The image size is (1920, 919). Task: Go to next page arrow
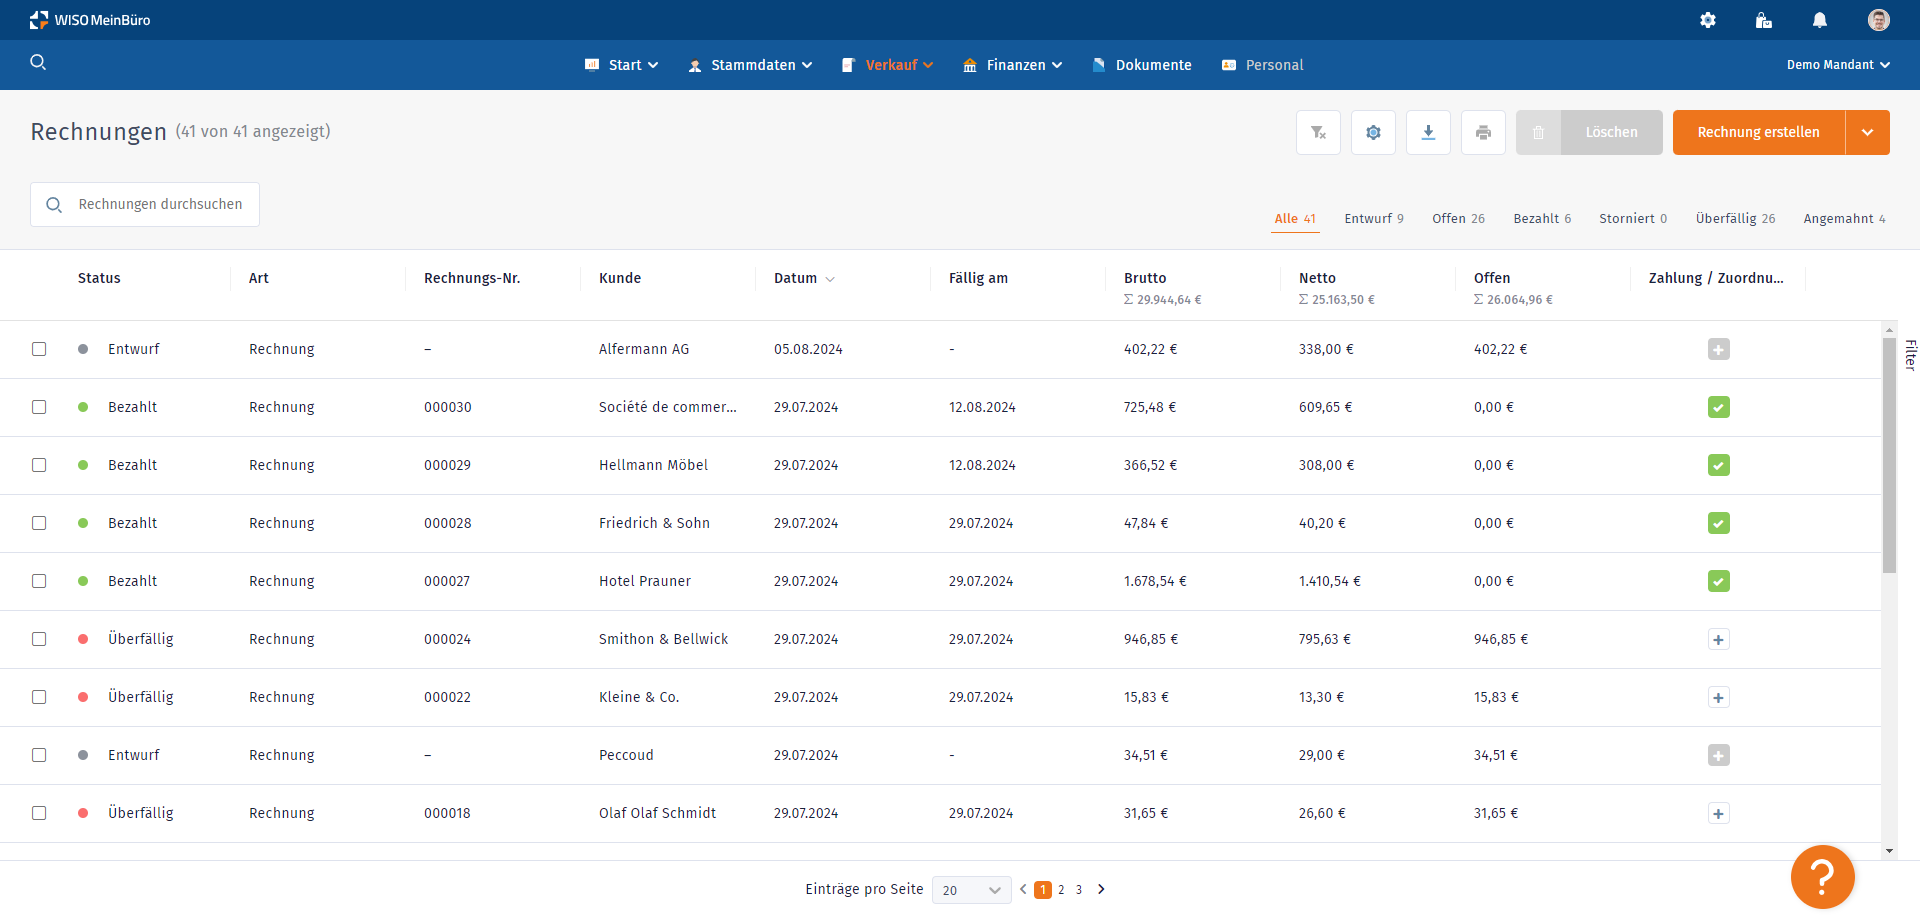pos(1101,889)
